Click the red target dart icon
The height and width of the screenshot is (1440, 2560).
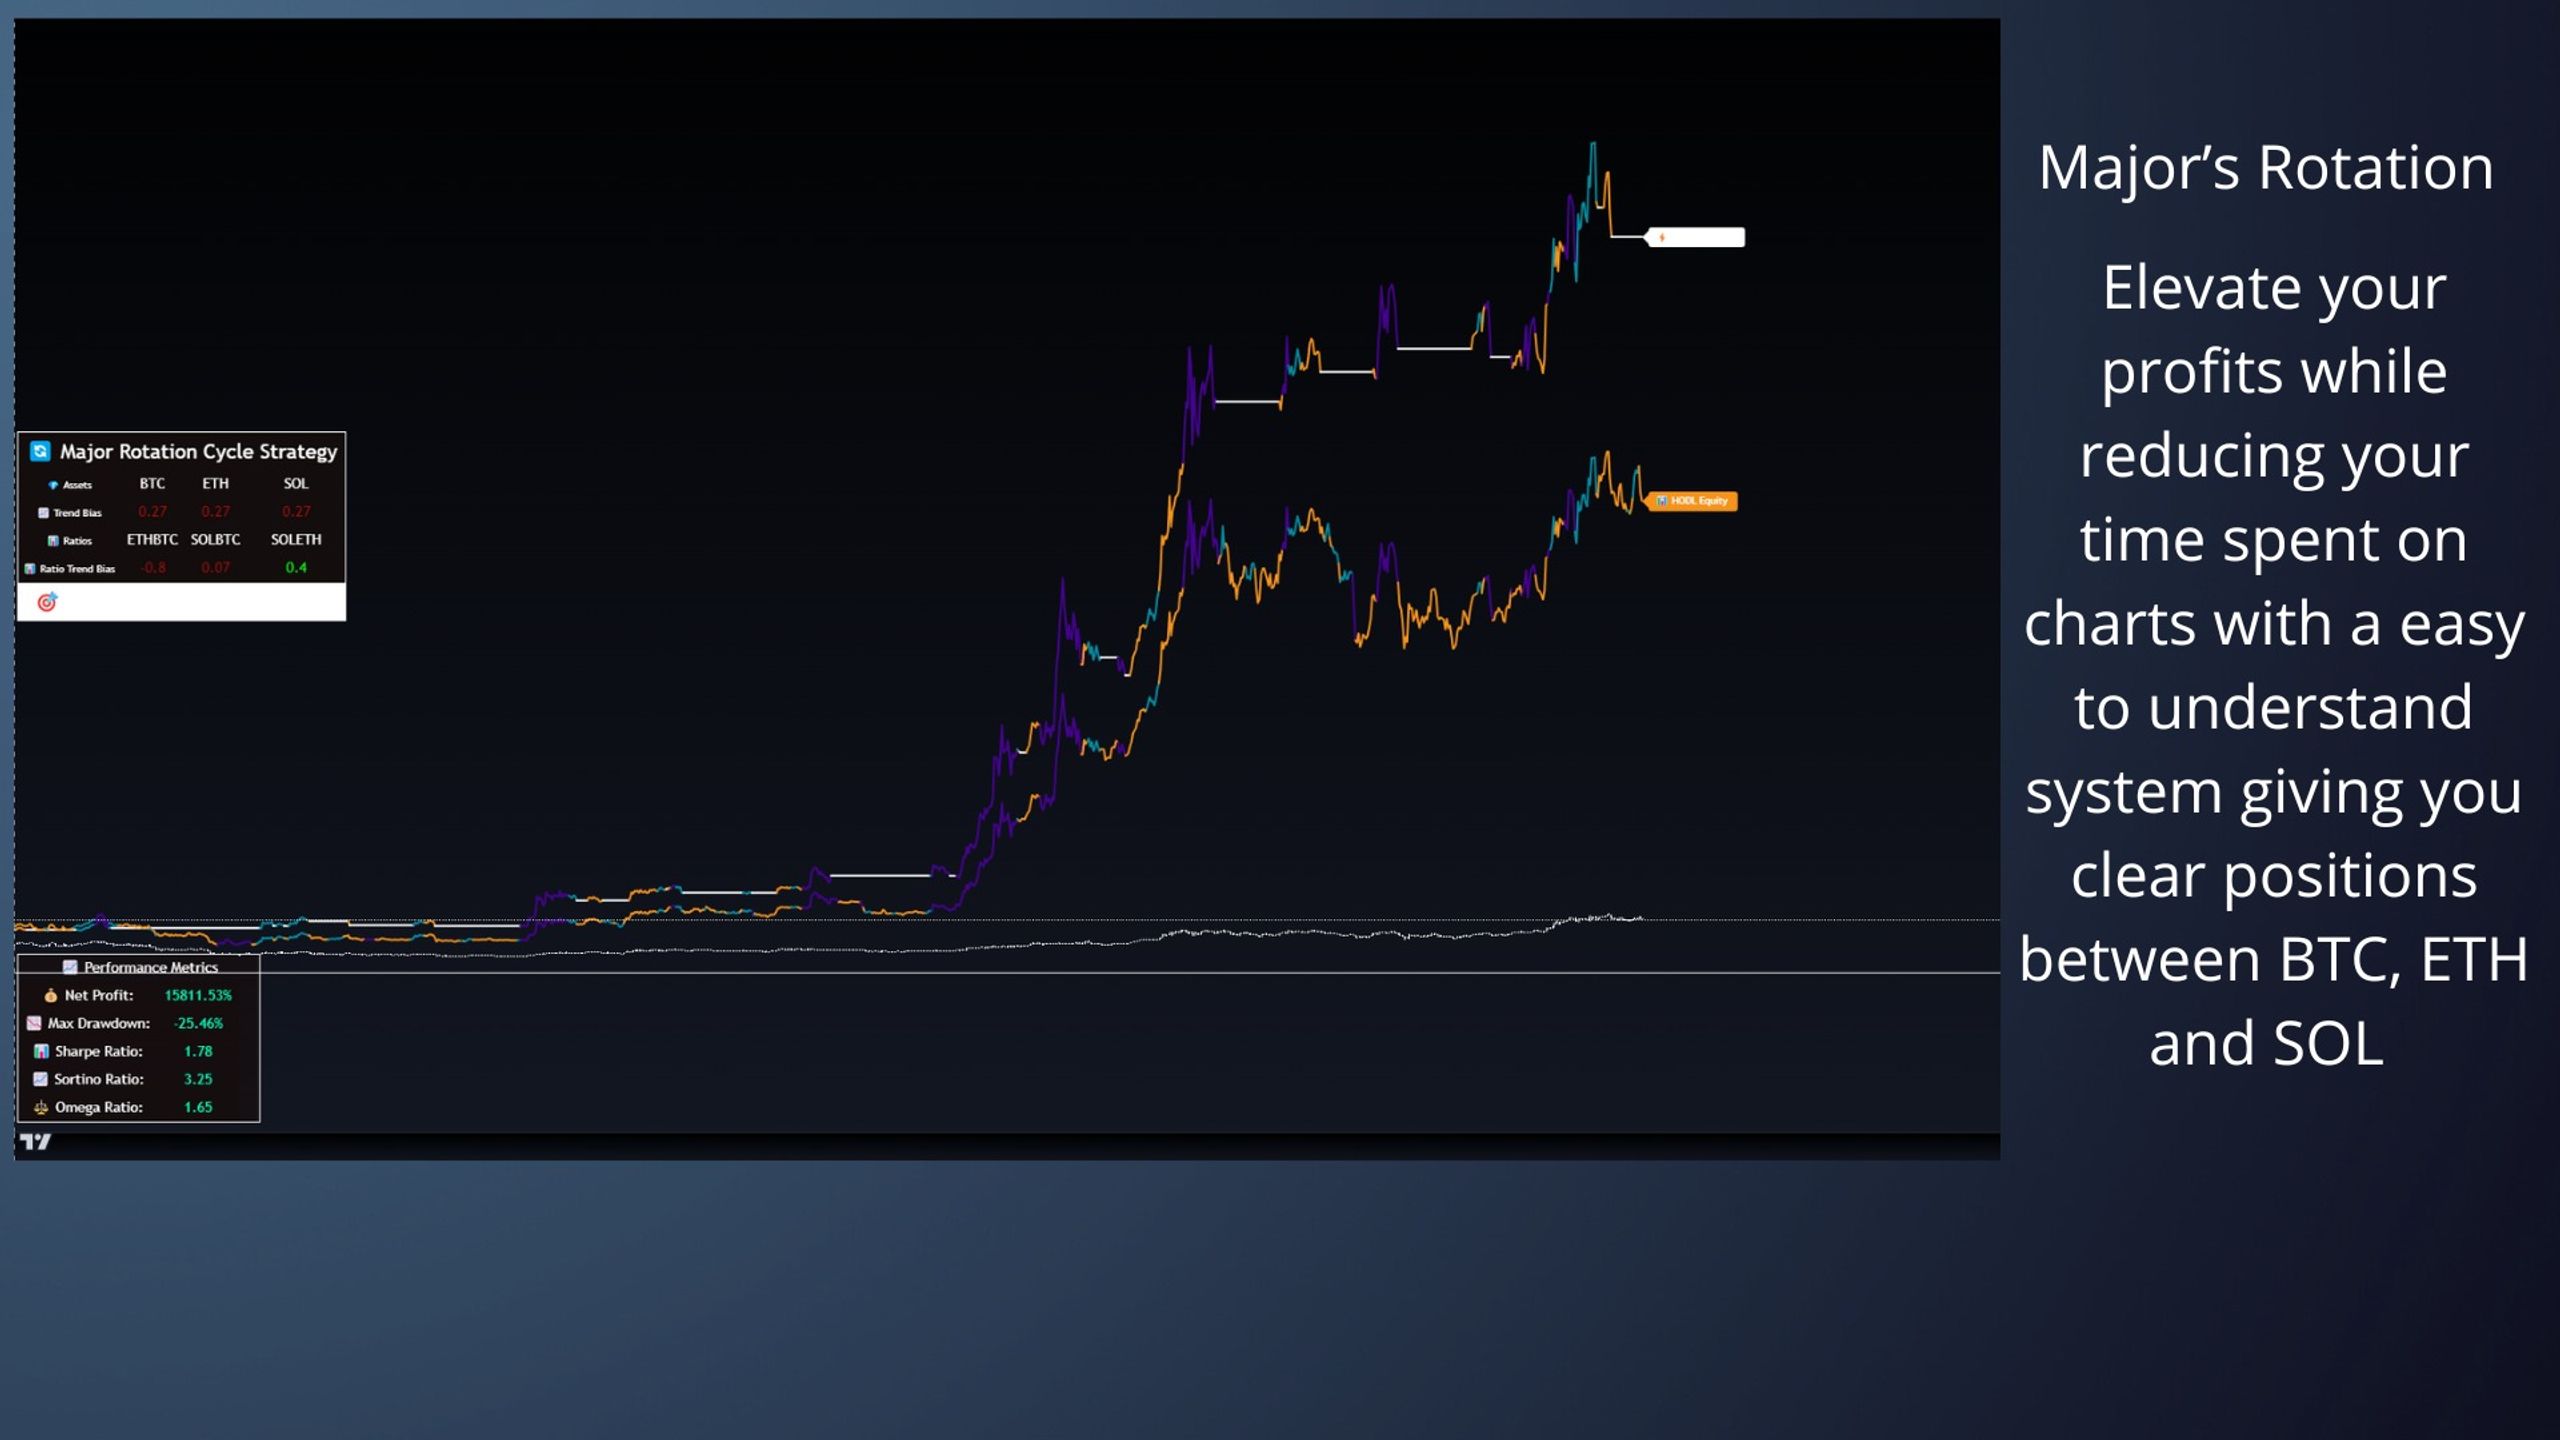[x=47, y=602]
